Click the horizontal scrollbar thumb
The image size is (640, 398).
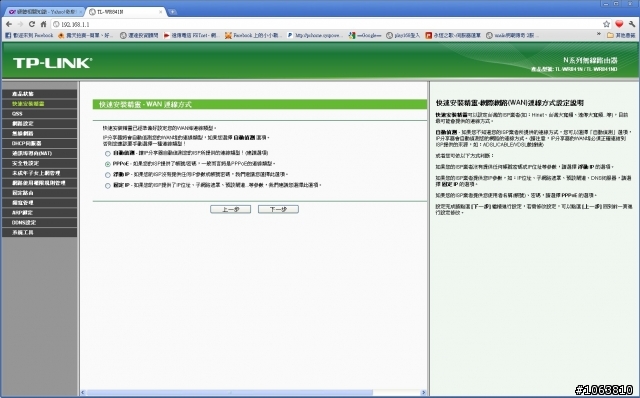coord(230,393)
